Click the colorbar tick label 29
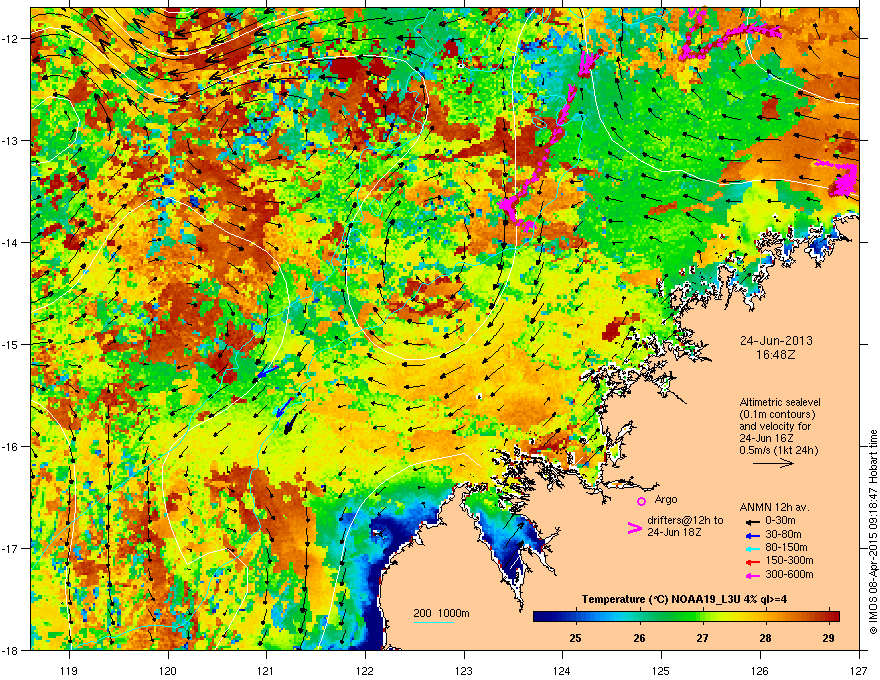The width and height of the screenshot is (880, 680). click(828, 638)
